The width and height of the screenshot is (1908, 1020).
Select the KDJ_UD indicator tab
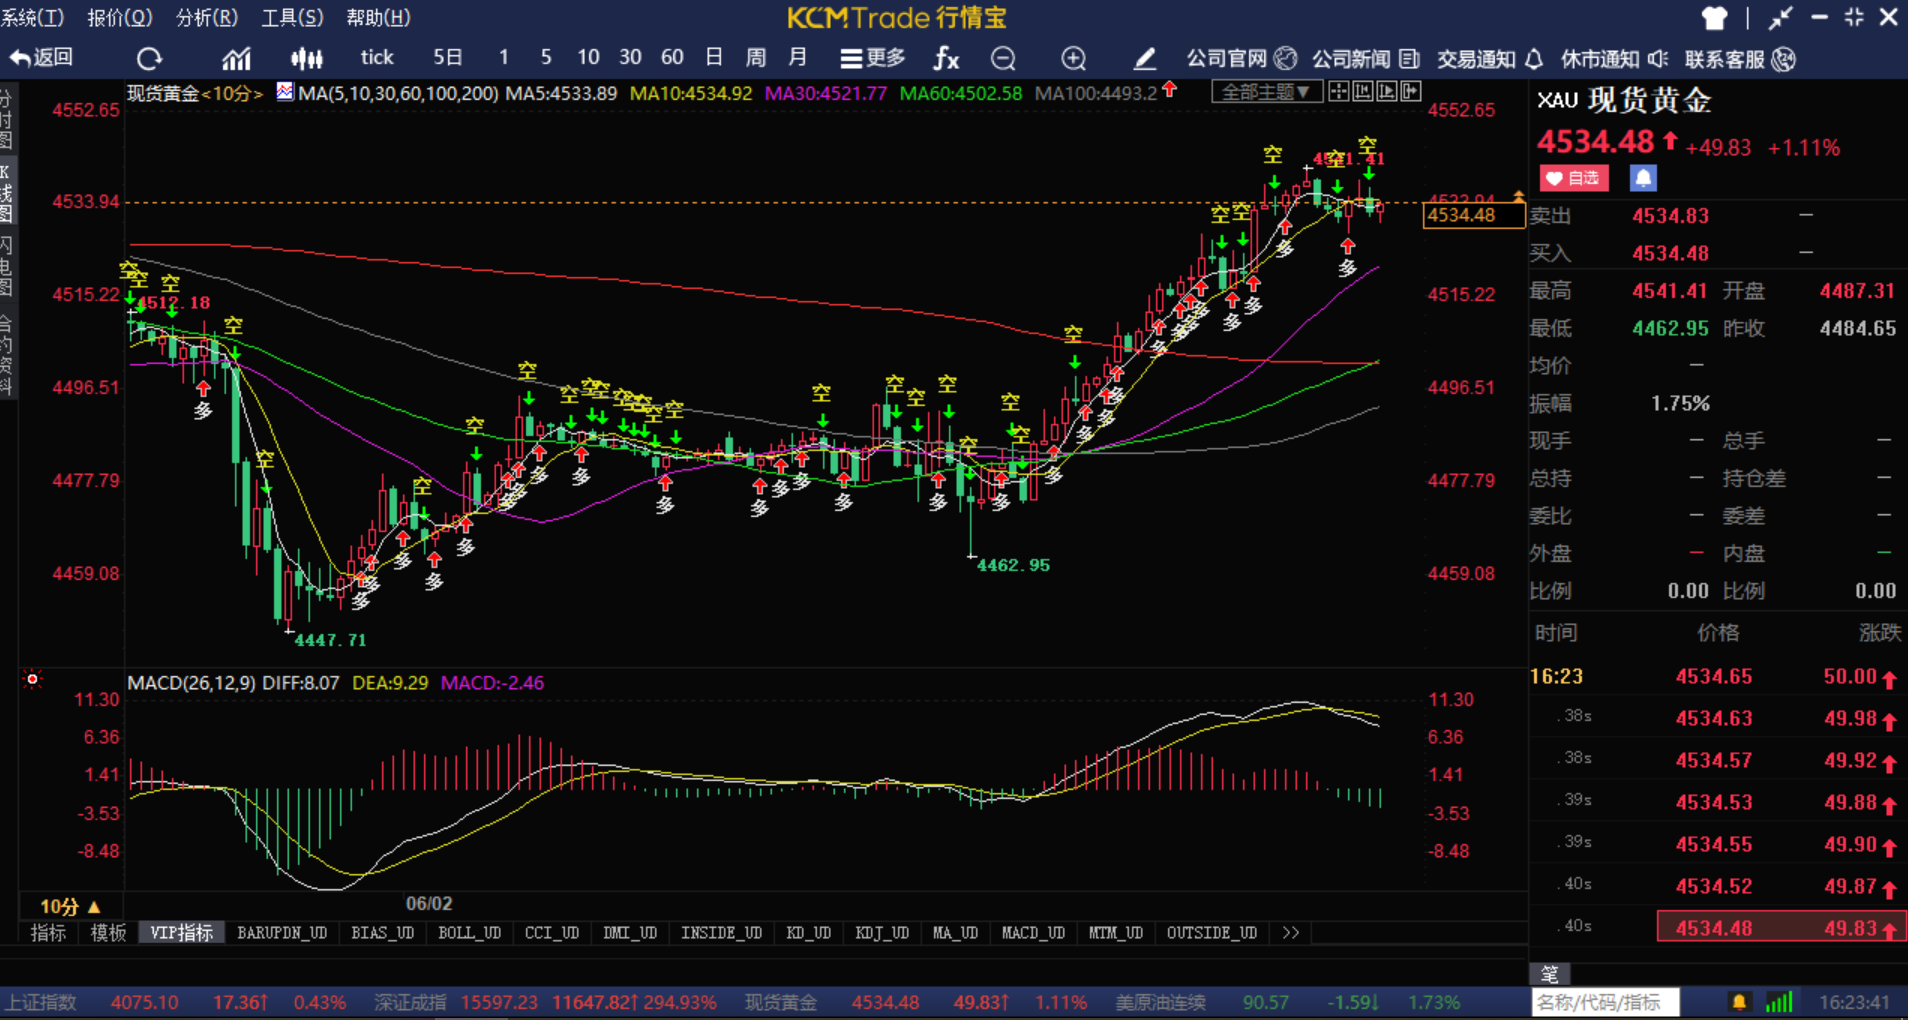pos(882,933)
